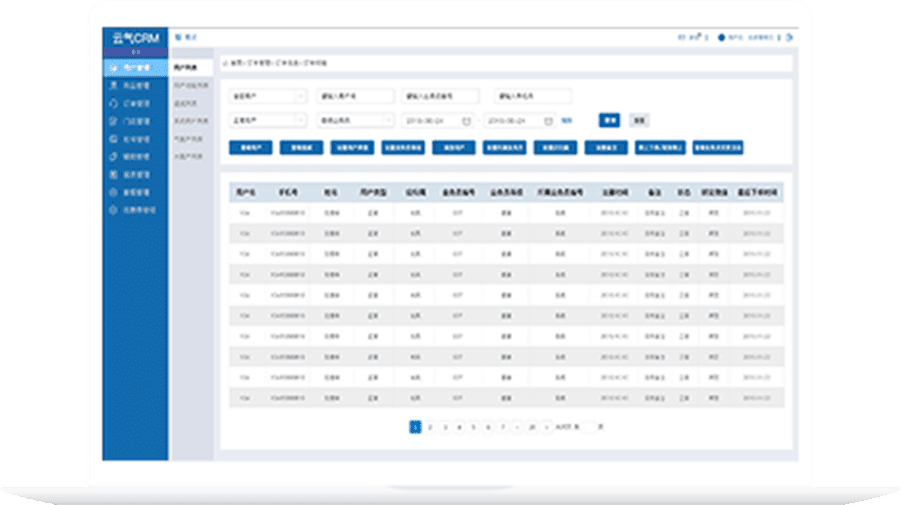Click the user avatar circle in top bar
The height and width of the screenshot is (505, 901).
pos(721,37)
